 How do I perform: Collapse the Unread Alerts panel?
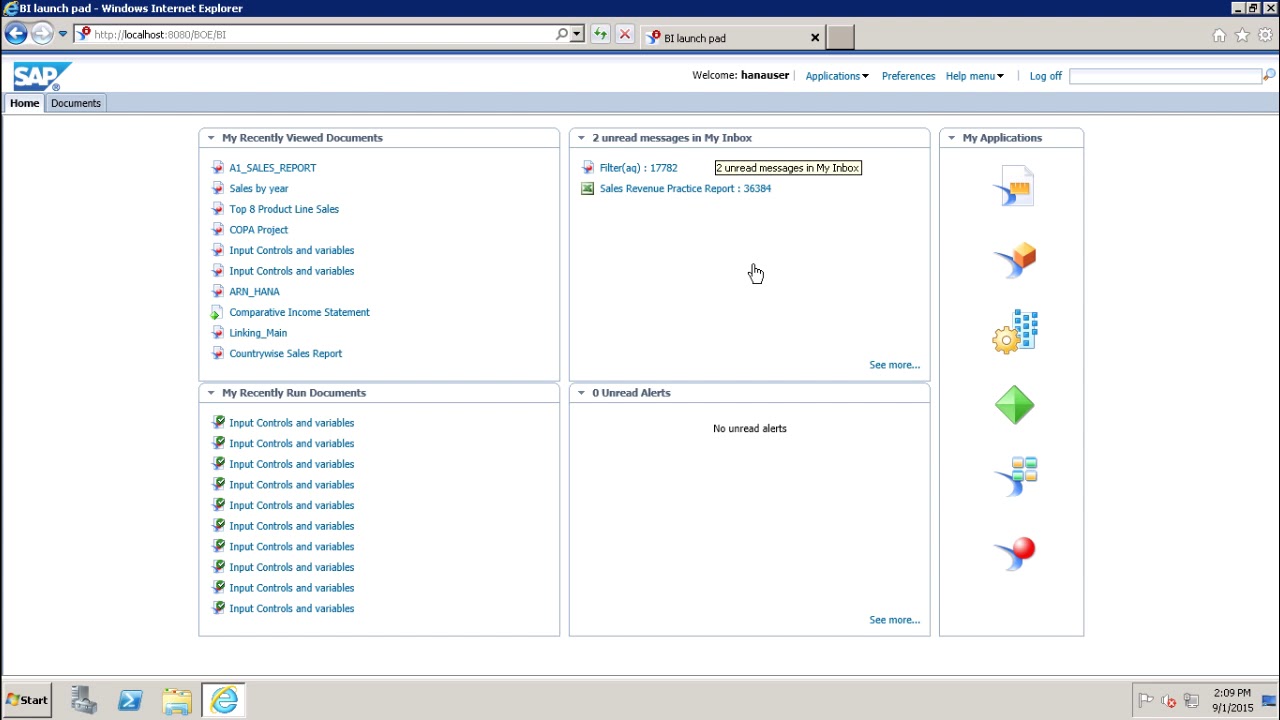coord(581,393)
